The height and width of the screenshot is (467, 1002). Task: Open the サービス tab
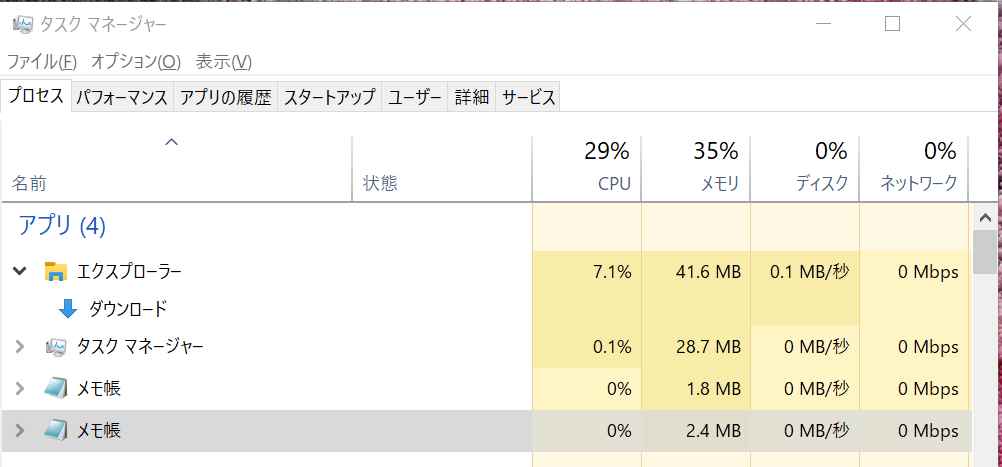point(528,97)
